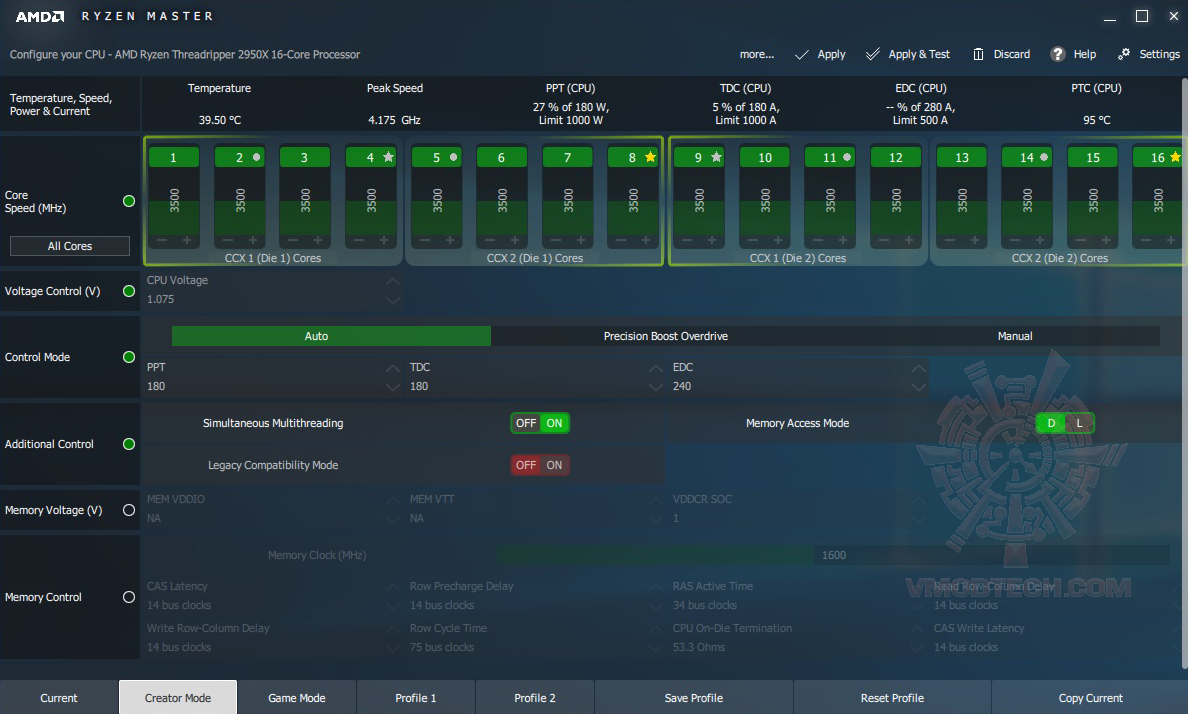This screenshot has width=1188, height=714.
Task: Click the gold star on core 16
Action: (x=1175, y=157)
